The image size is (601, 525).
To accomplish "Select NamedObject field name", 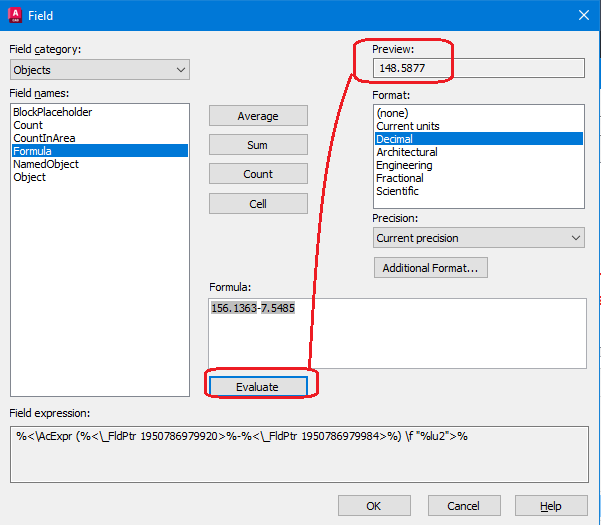I will [100, 164].
